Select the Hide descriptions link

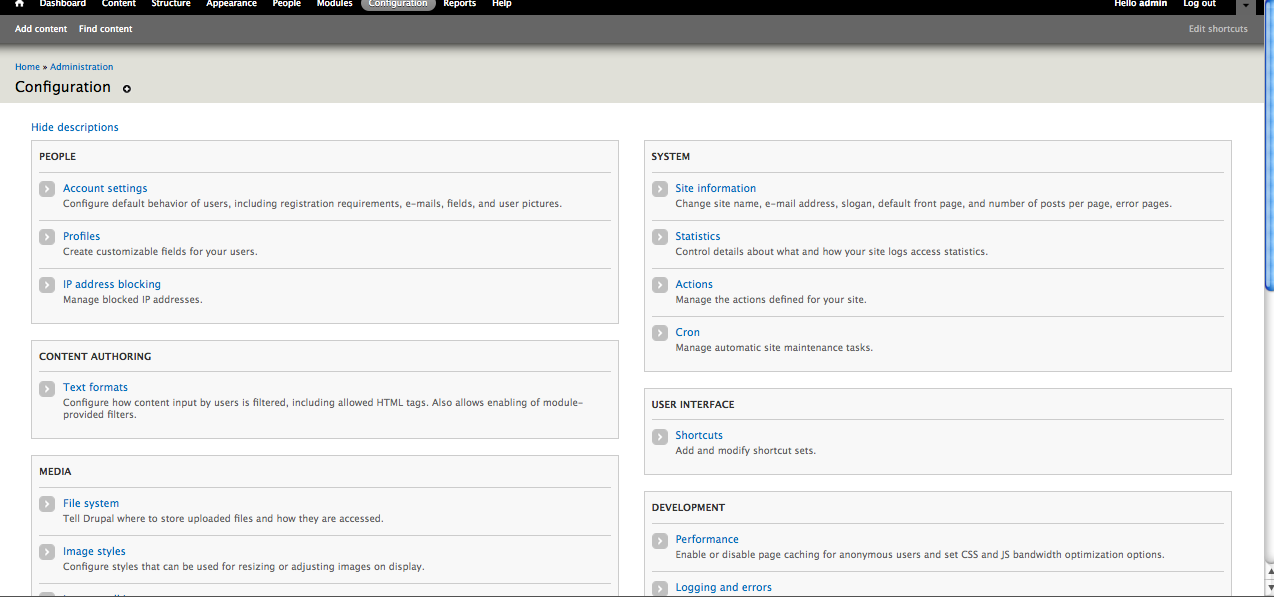(75, 127)
